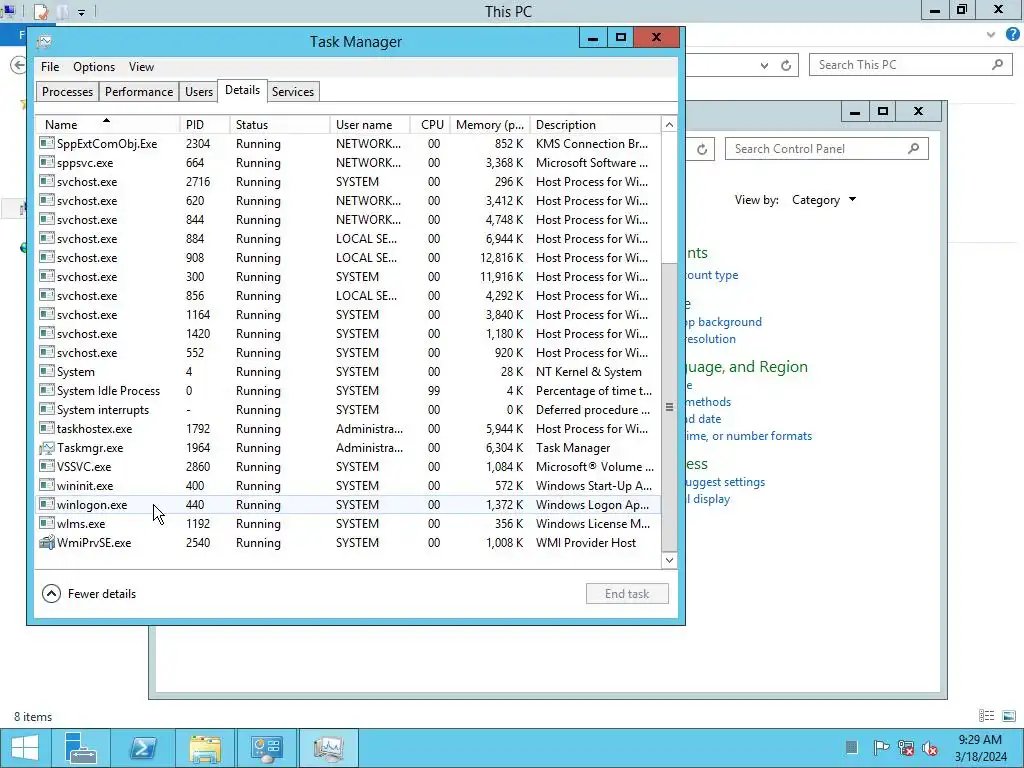This screenshot has height=768, width=1024.
Task: Switch to the Processes tab
Action: (x=67, y=92)
